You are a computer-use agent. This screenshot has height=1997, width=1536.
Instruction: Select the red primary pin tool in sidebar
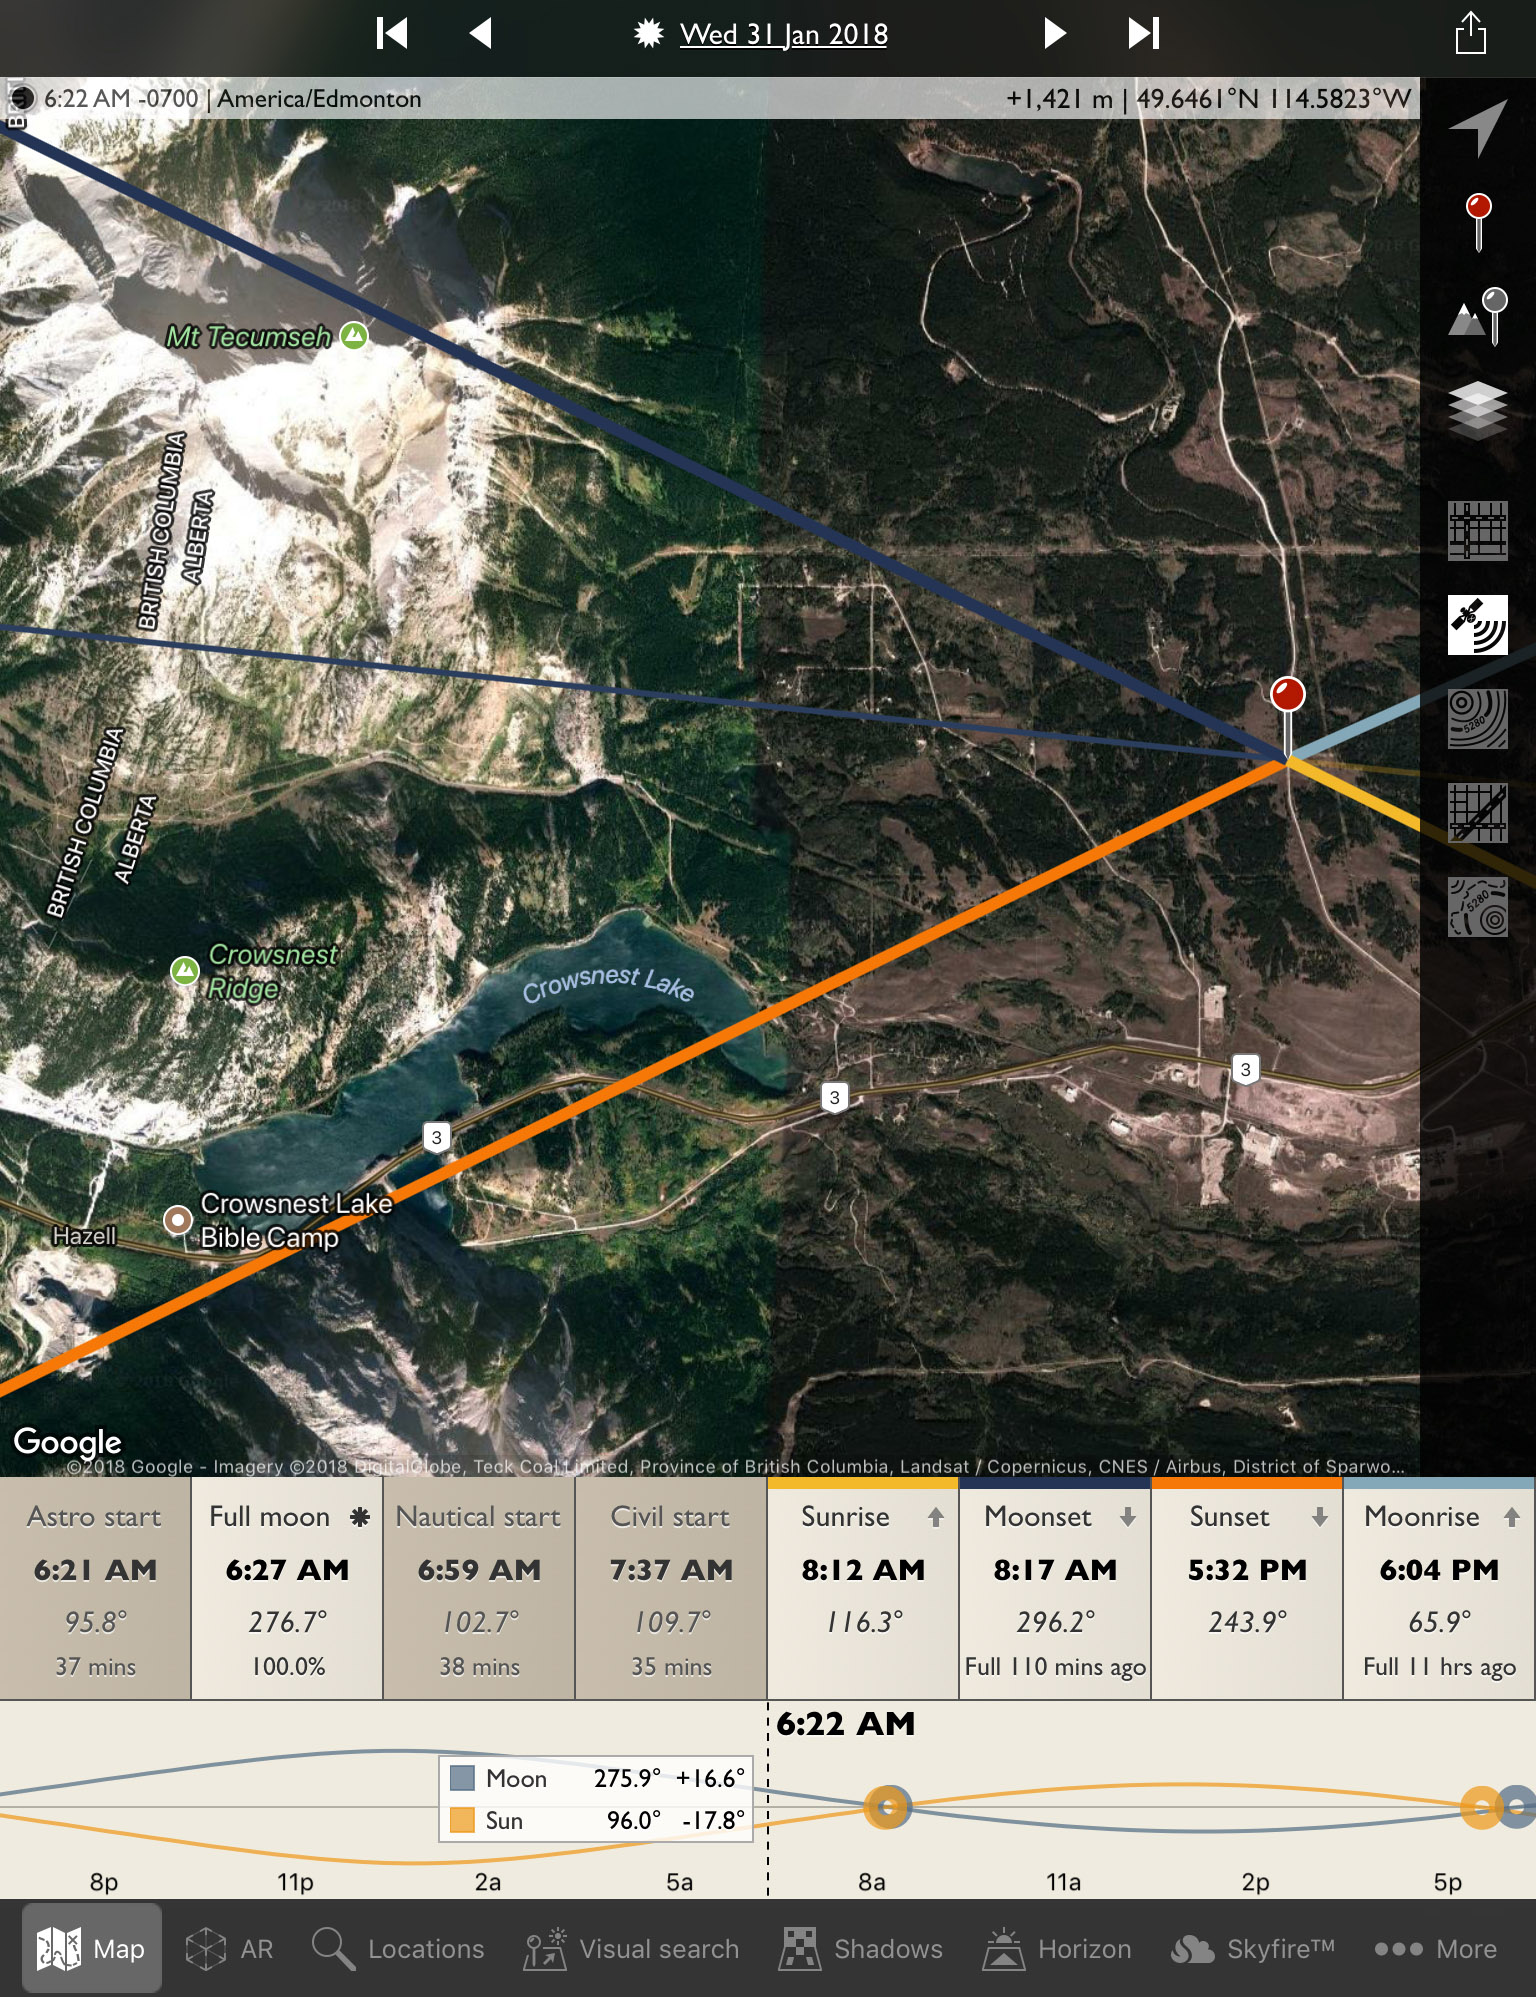pyautogui.click(x=1478, y=221)
